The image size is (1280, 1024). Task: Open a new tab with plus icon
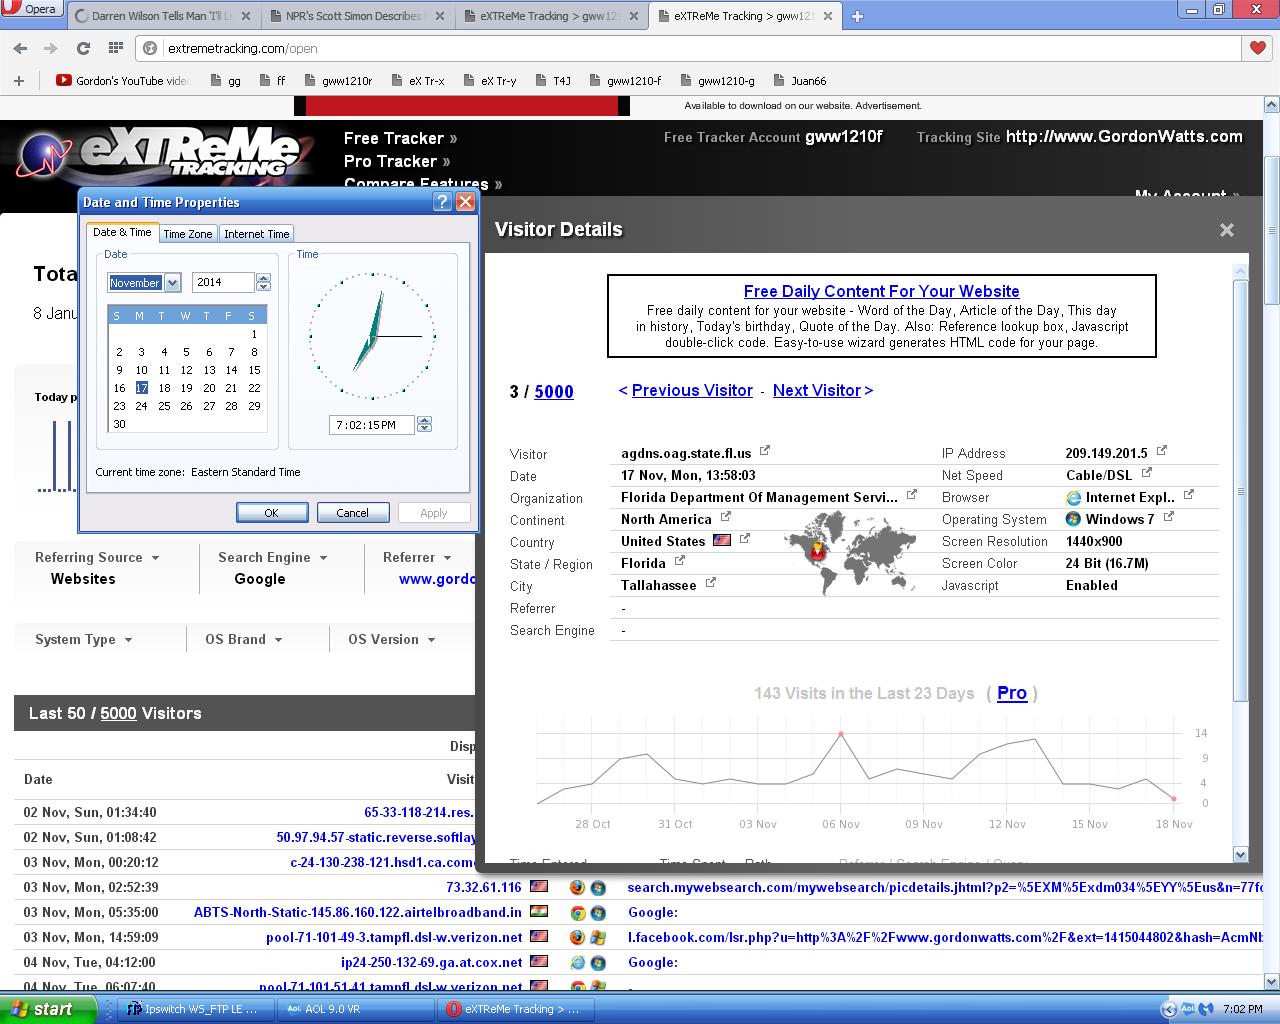click(857, 16)
